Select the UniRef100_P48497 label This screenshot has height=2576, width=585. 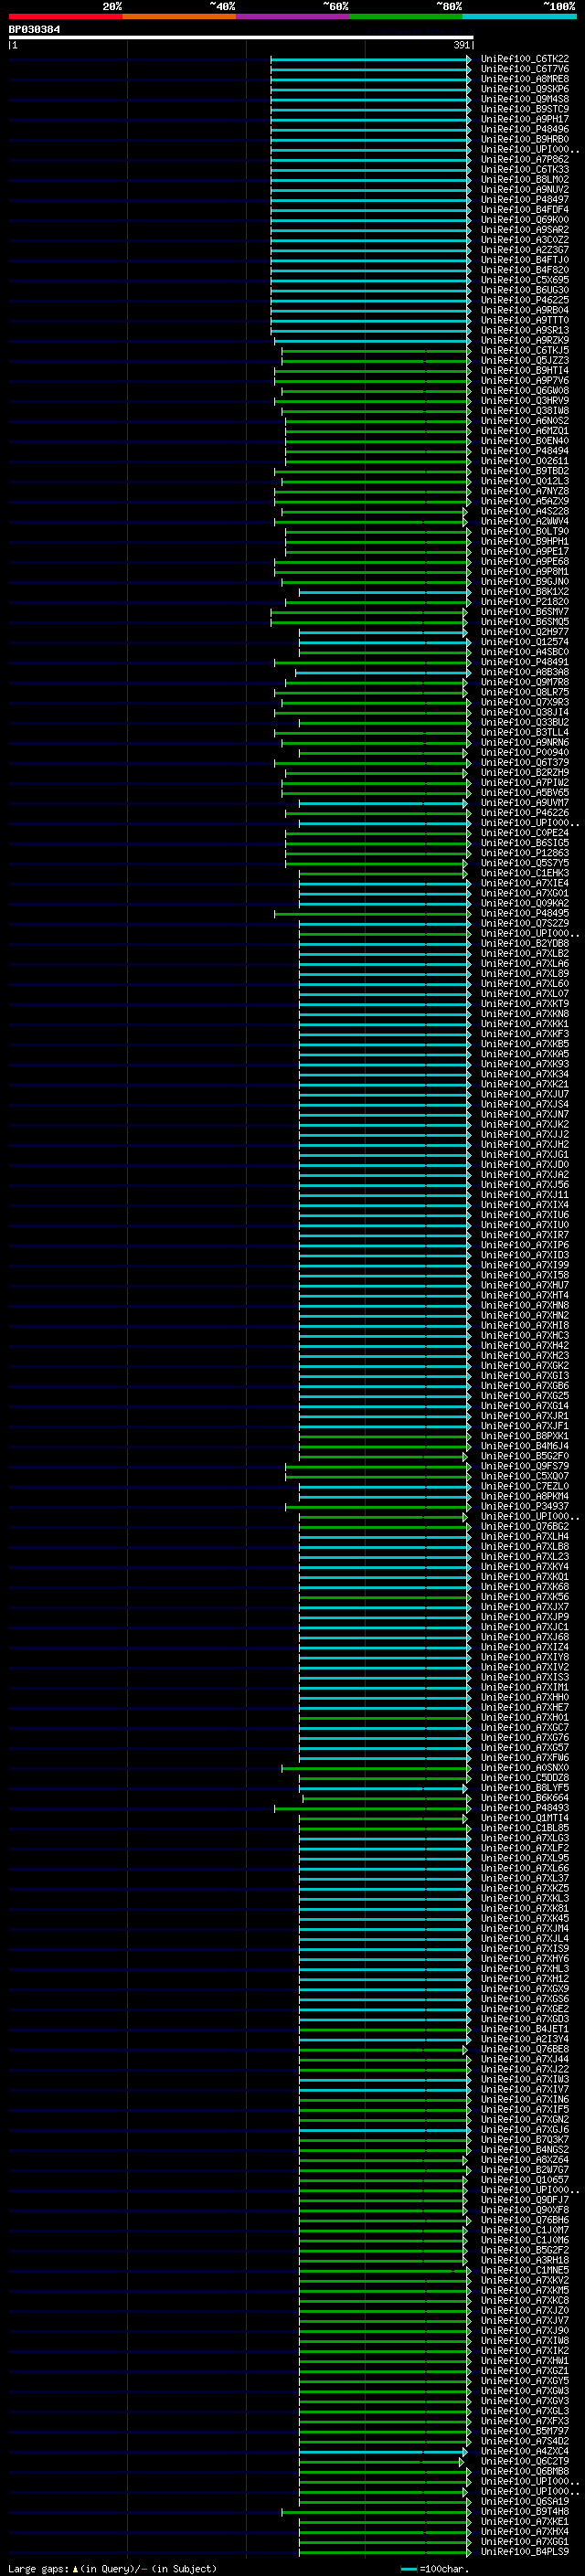[525, 199]
